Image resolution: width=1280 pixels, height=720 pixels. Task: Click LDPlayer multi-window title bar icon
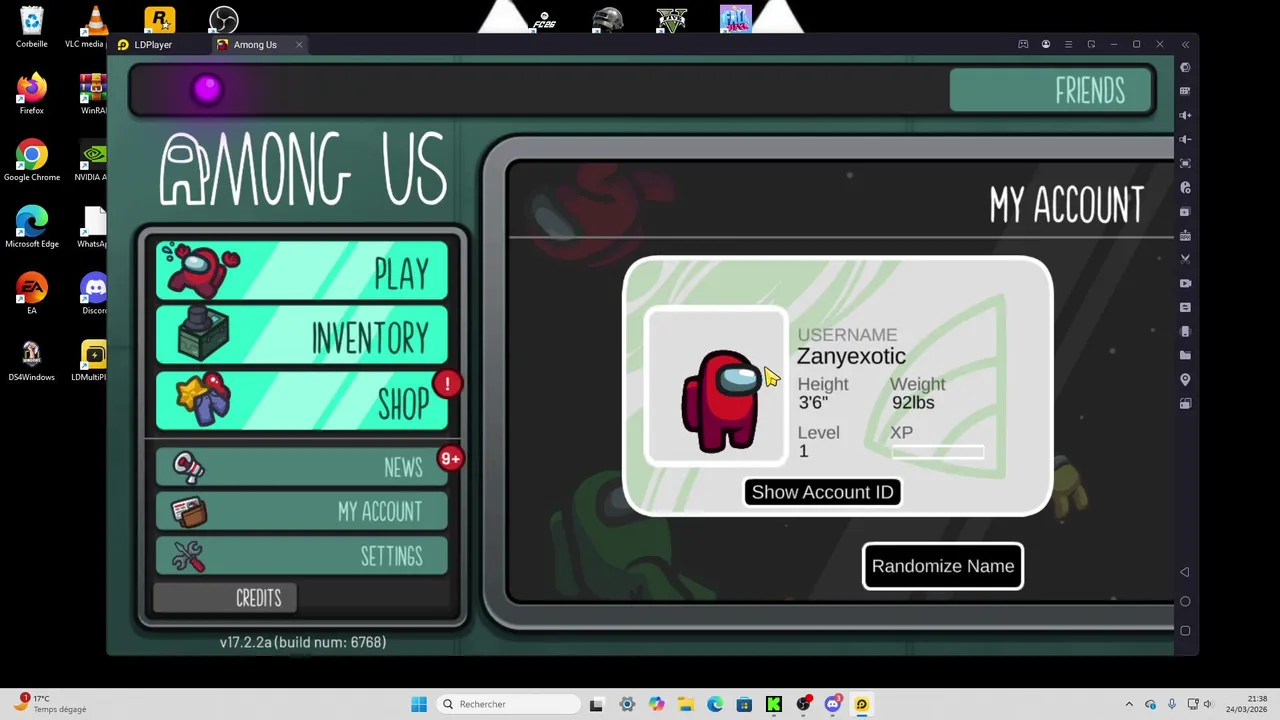[1091, 45]
